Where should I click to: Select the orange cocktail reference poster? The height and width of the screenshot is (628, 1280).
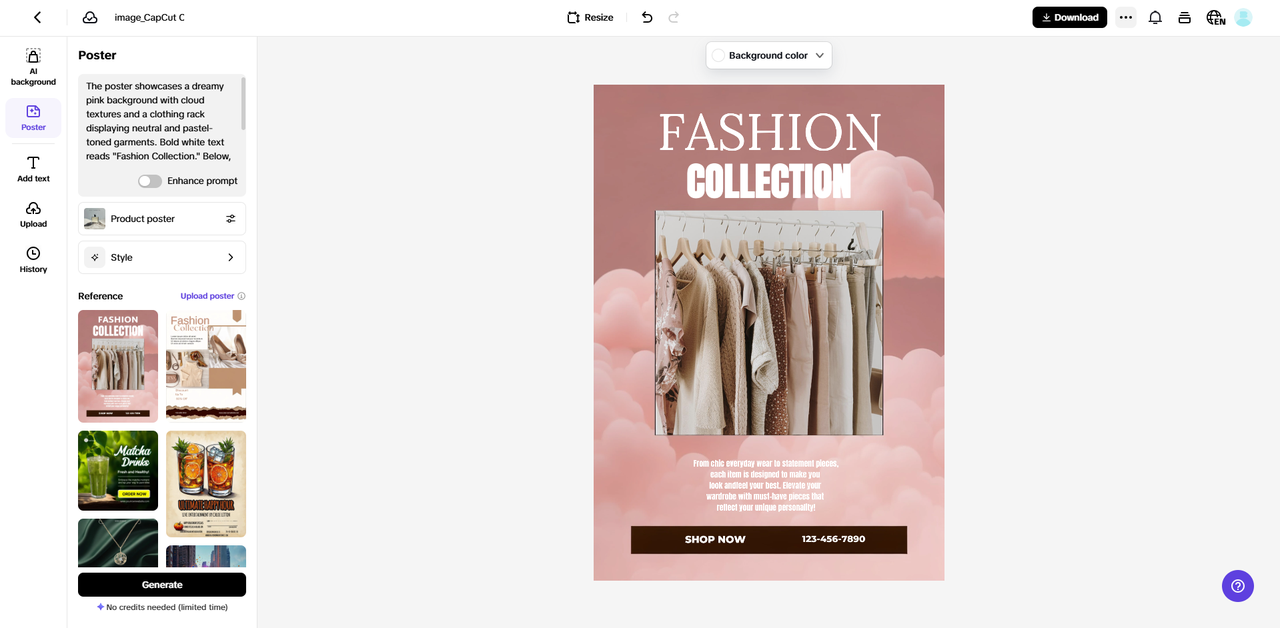click(206, 484)
